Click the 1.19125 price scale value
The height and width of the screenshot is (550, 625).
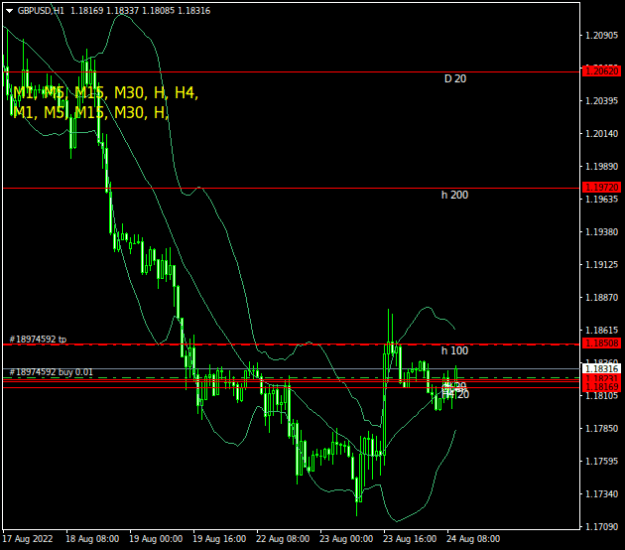(x=601, y=265)
